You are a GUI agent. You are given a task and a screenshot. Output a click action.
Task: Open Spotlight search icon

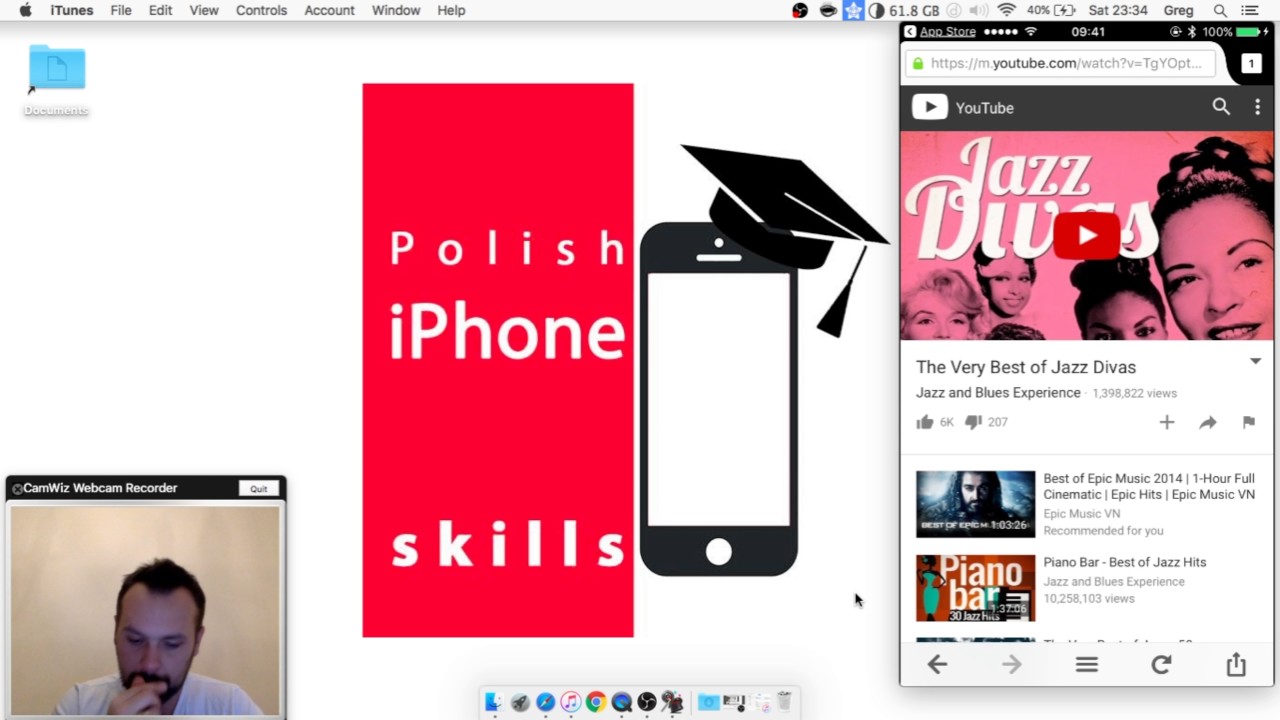point(1220,10)
